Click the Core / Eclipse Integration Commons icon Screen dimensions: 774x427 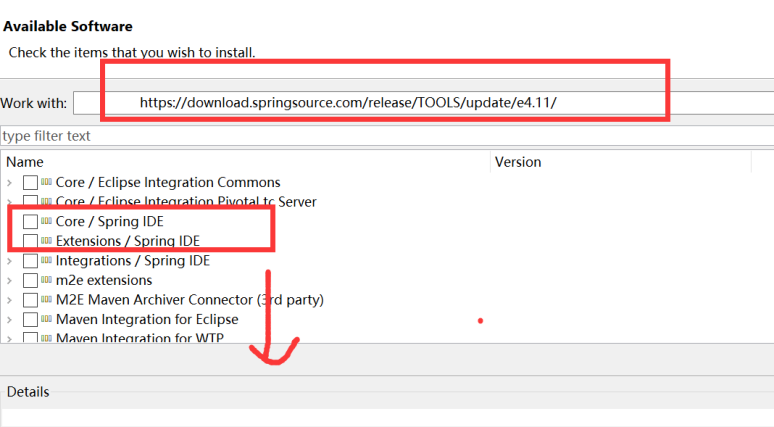click(47, 183)
